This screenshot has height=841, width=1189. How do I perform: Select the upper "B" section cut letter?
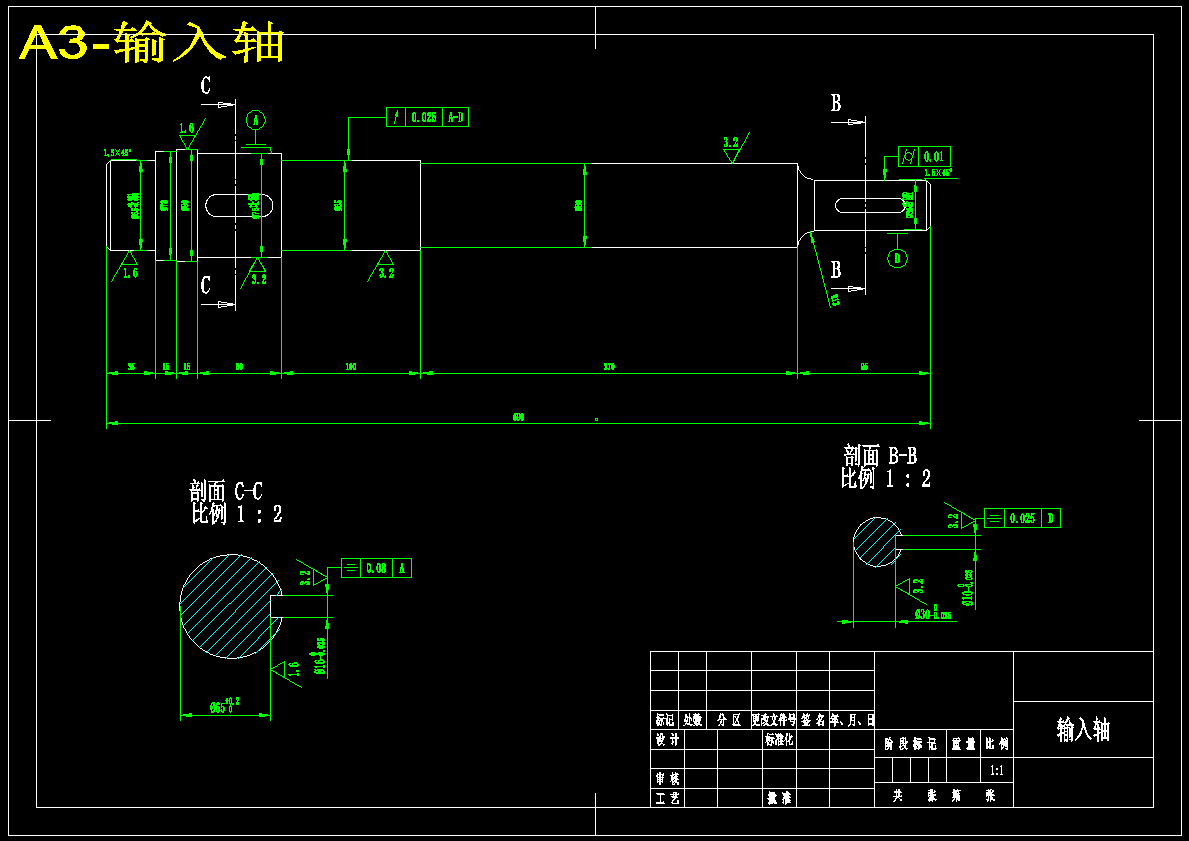click(x=836, y=103)
